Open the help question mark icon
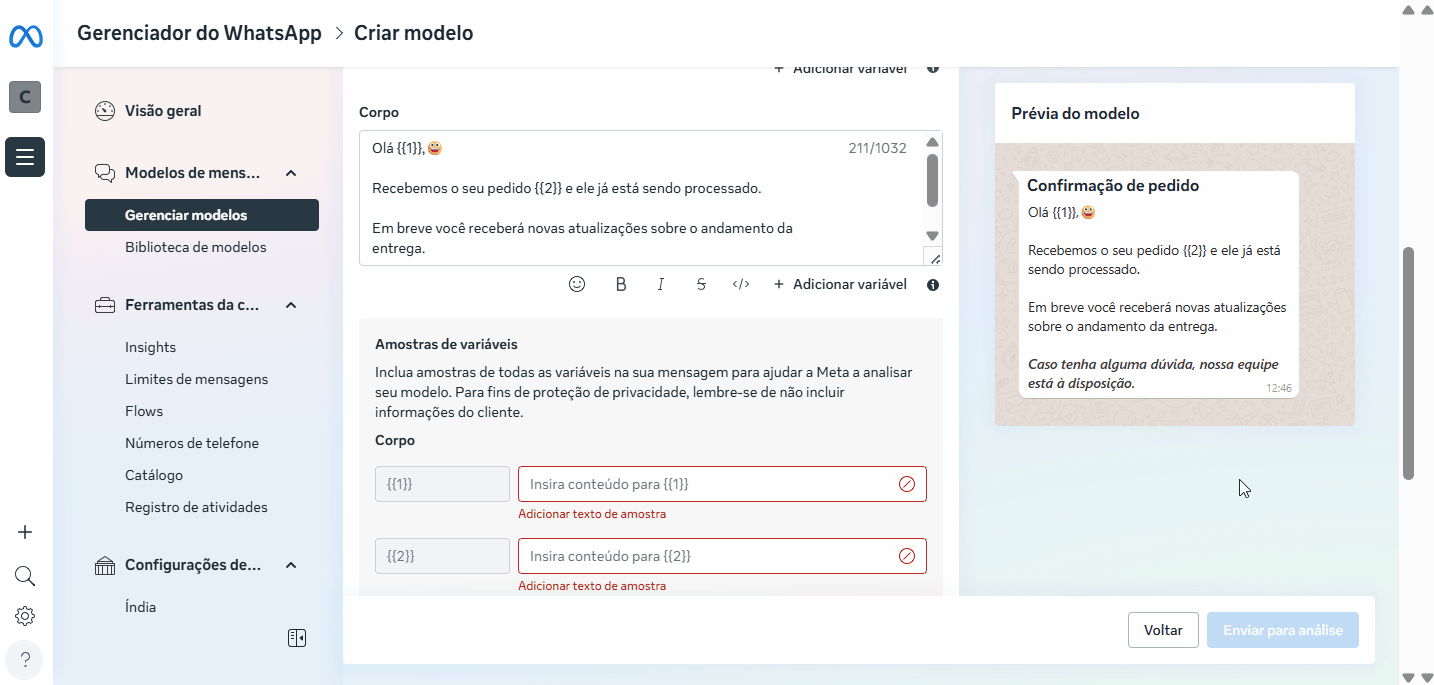This screenshot has width=1434, height=685. [x=25, y=660]
